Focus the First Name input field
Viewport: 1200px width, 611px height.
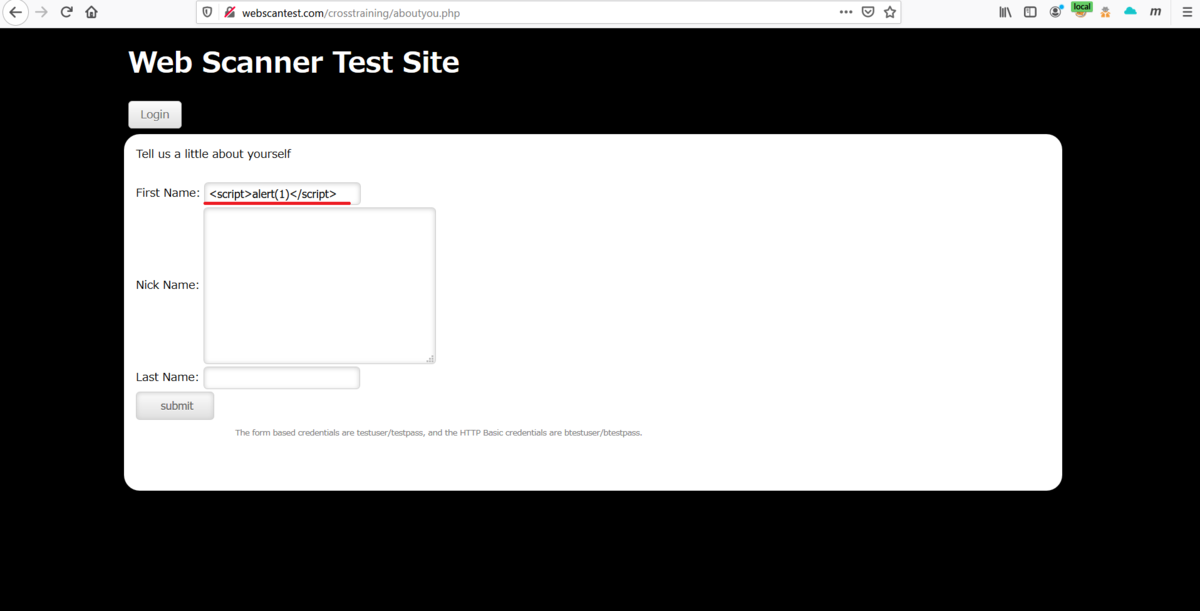pos(282,193)
